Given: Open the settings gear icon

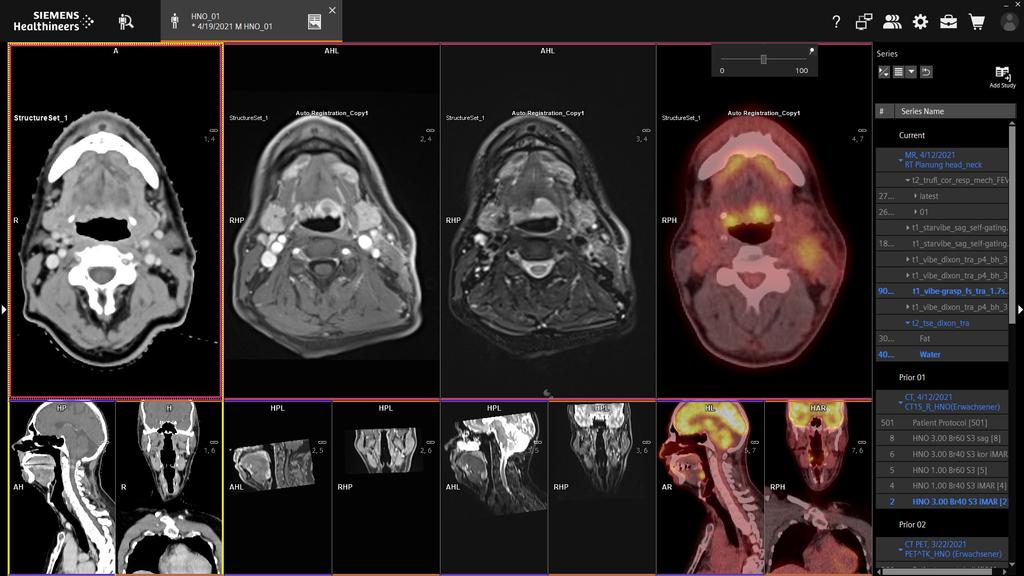Looking at the screenshot, I should pos(920,21).
